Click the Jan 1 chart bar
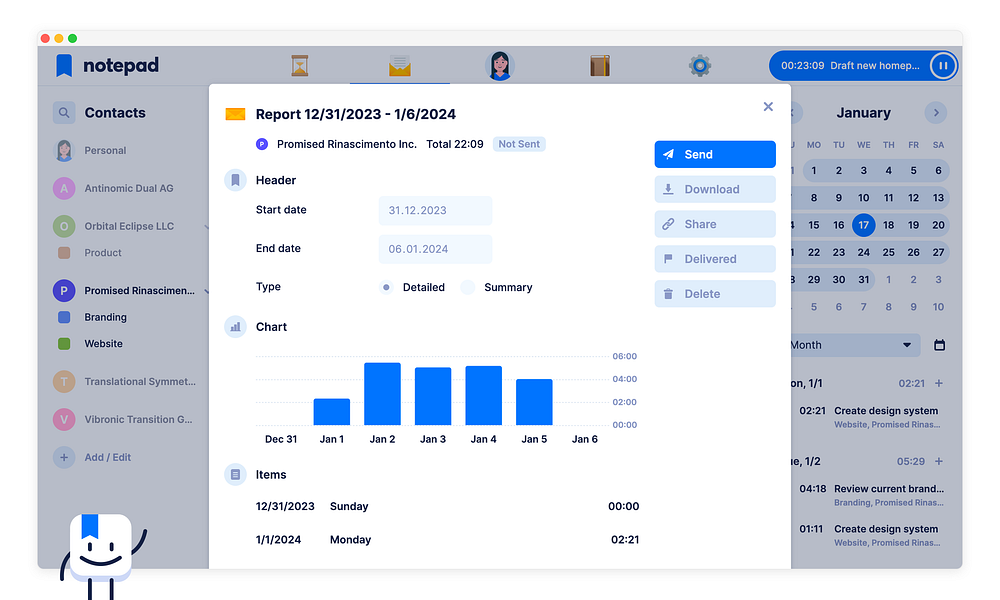This screenshot has height=600, width=1000. pos(332,412)
